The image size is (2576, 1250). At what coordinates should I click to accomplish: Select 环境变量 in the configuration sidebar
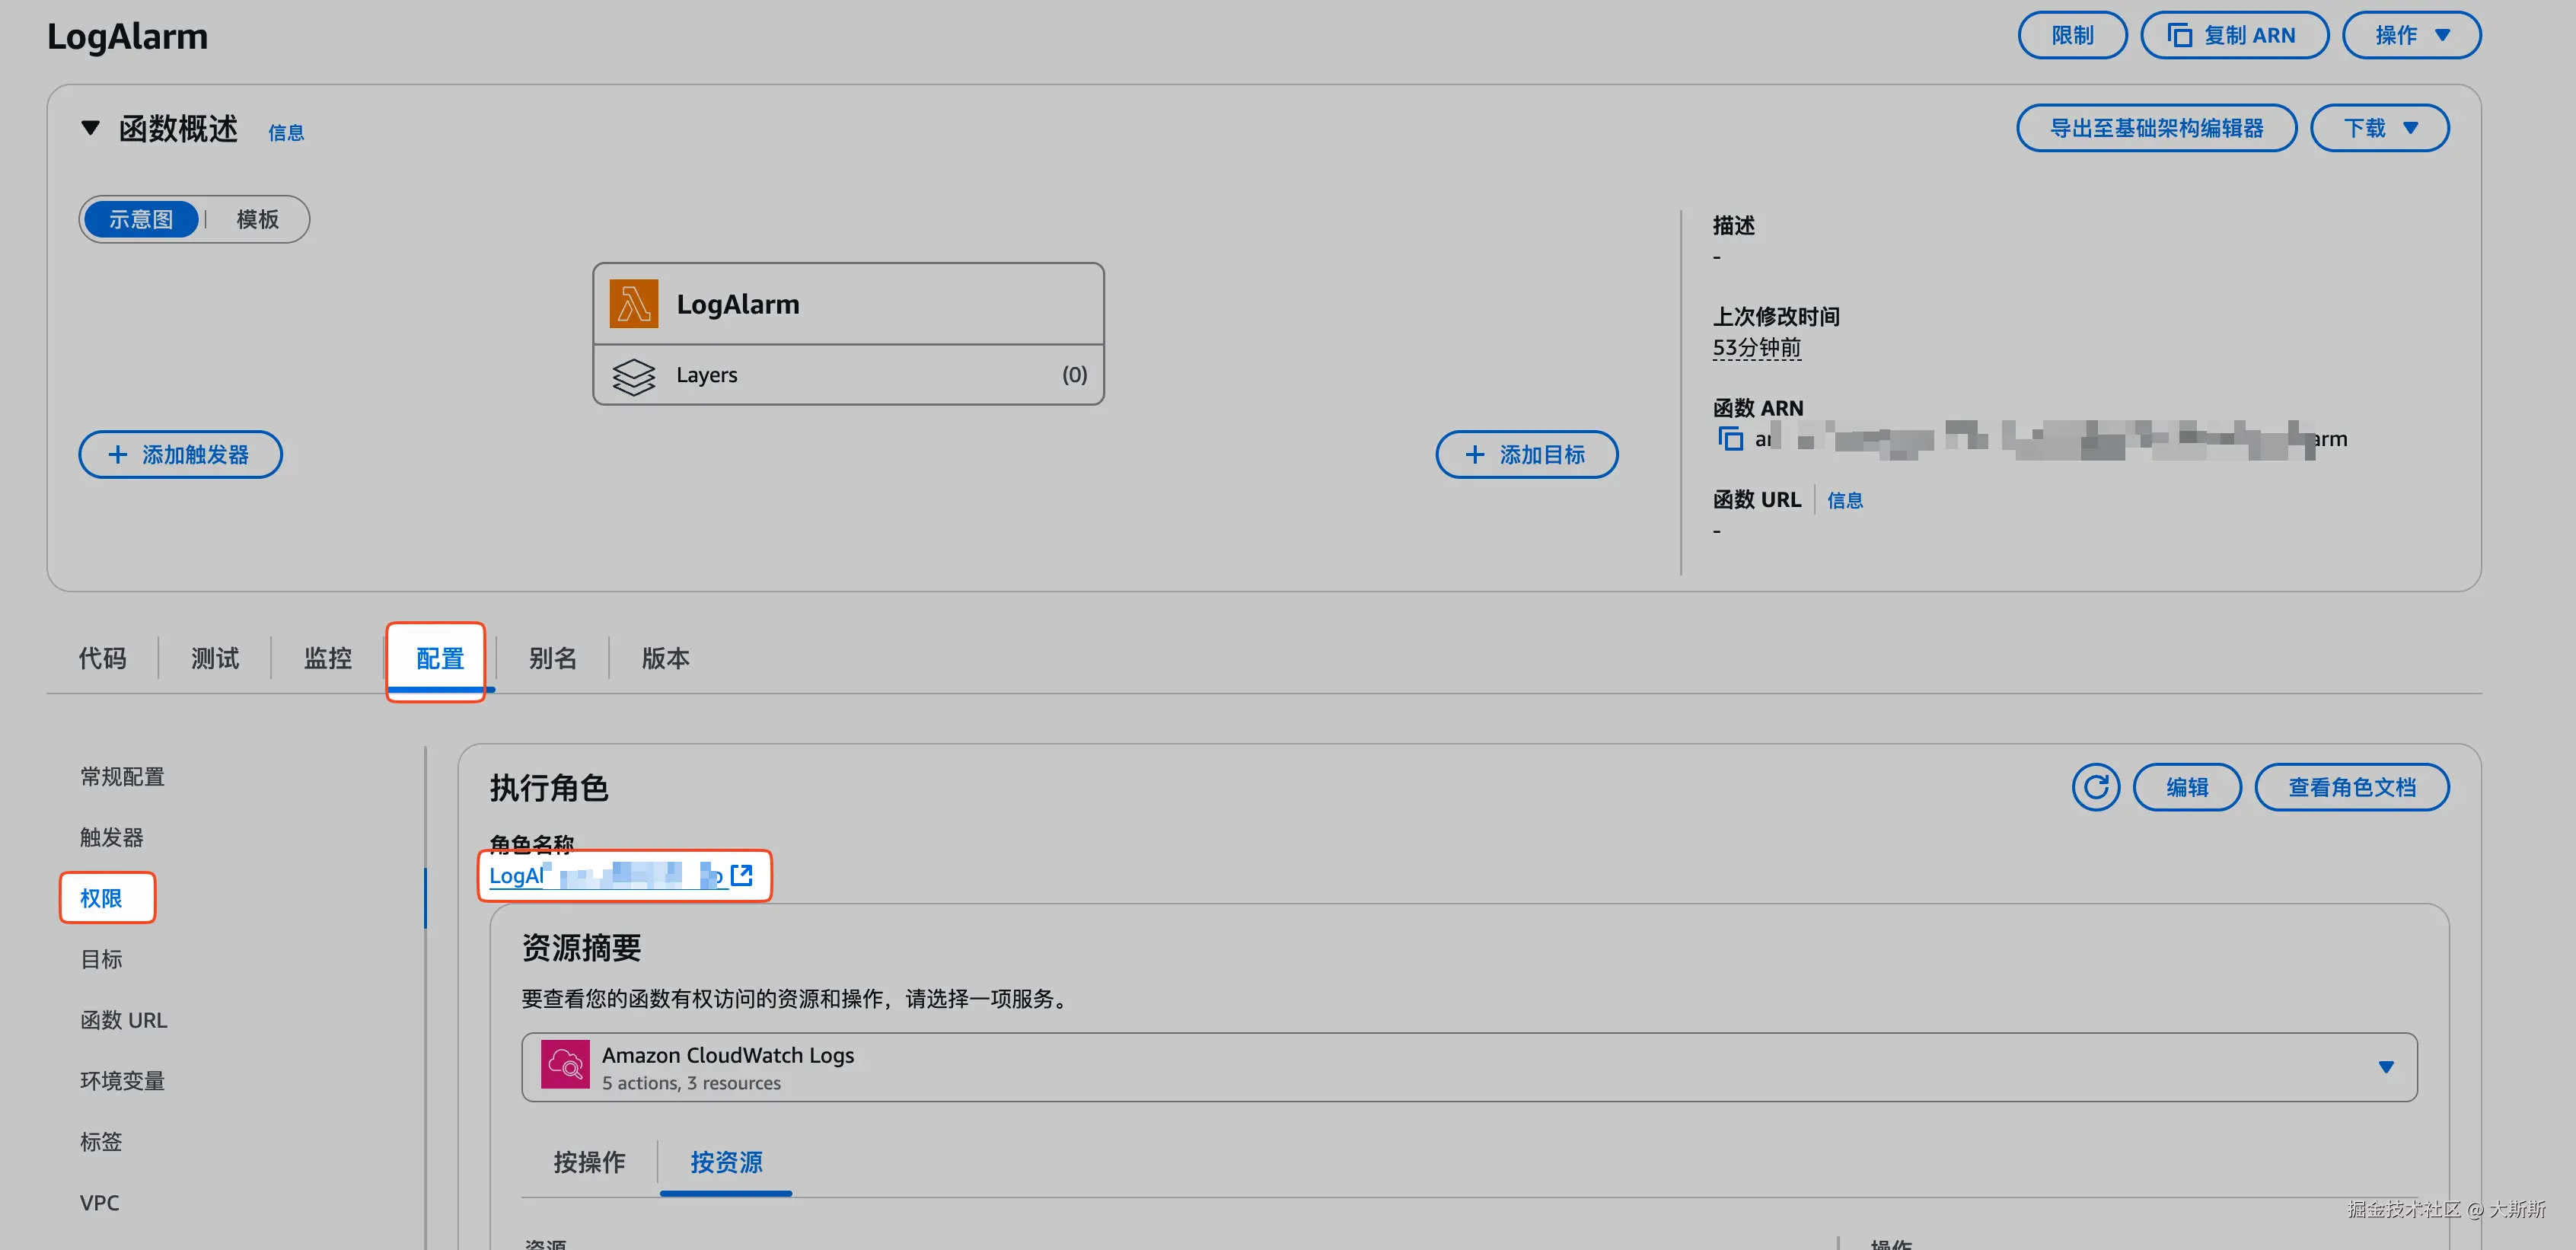[122, 1081]
